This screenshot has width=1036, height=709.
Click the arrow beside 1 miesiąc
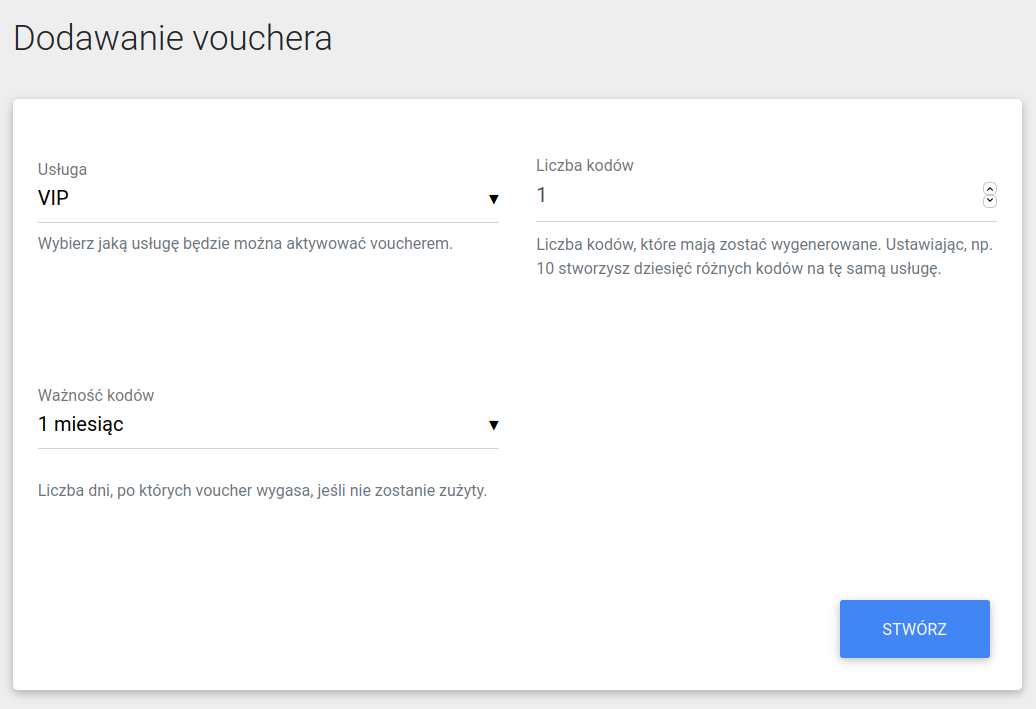click(x=493, y=425)
